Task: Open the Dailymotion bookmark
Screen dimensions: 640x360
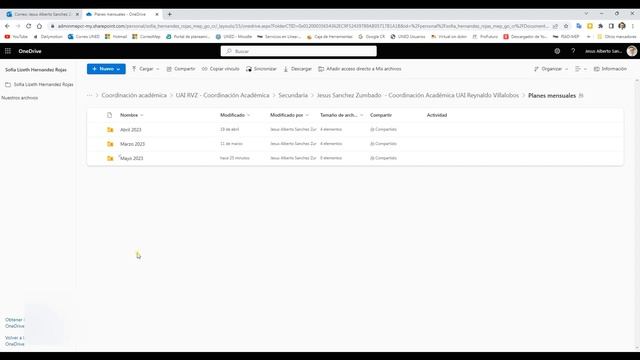Action: click(x=48, y=37)
